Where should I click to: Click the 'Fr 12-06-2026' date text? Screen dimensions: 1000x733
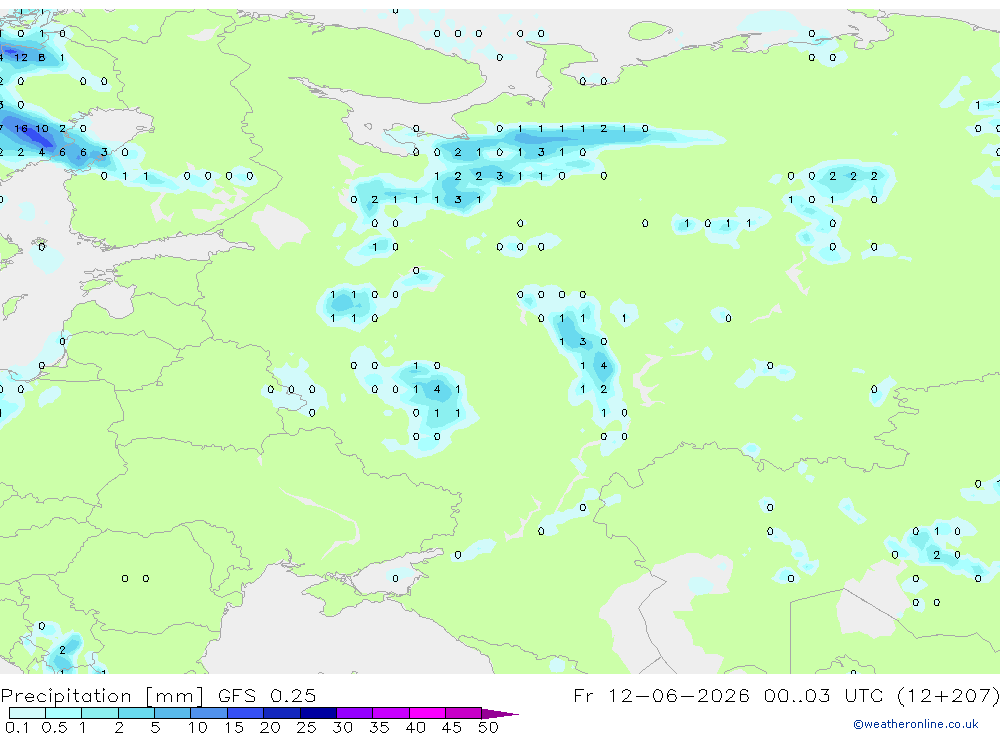click(x=661, y=695)
